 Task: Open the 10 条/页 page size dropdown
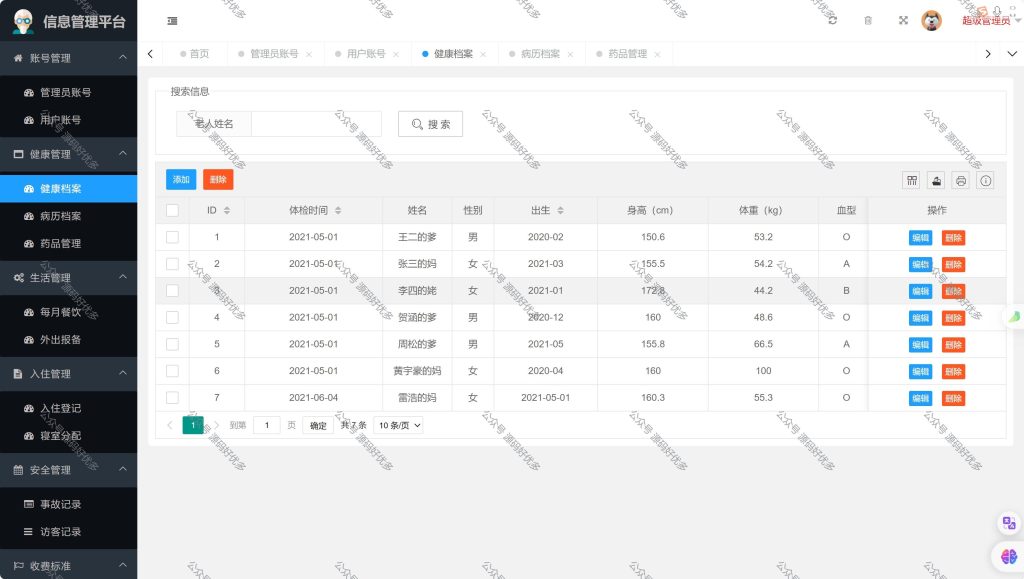point(398,426)
